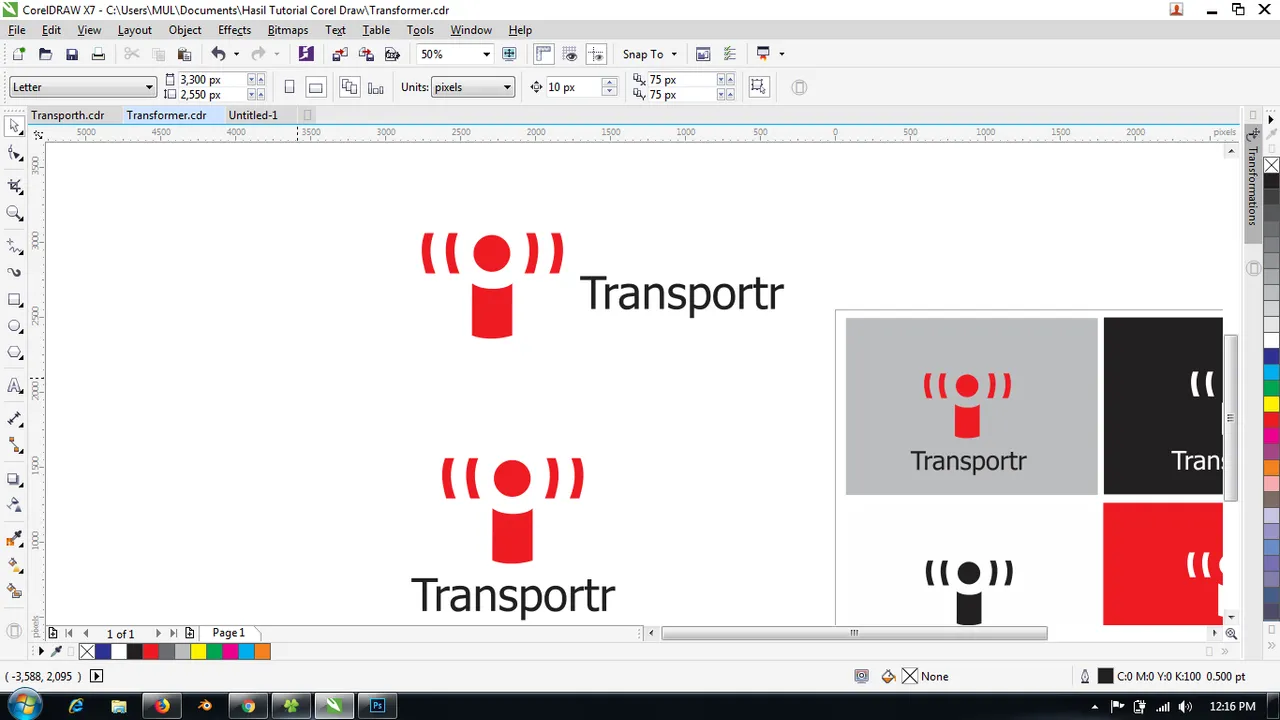Select the Shape edit tool
Screen dimensions: 1280x720
coord(15,154)
